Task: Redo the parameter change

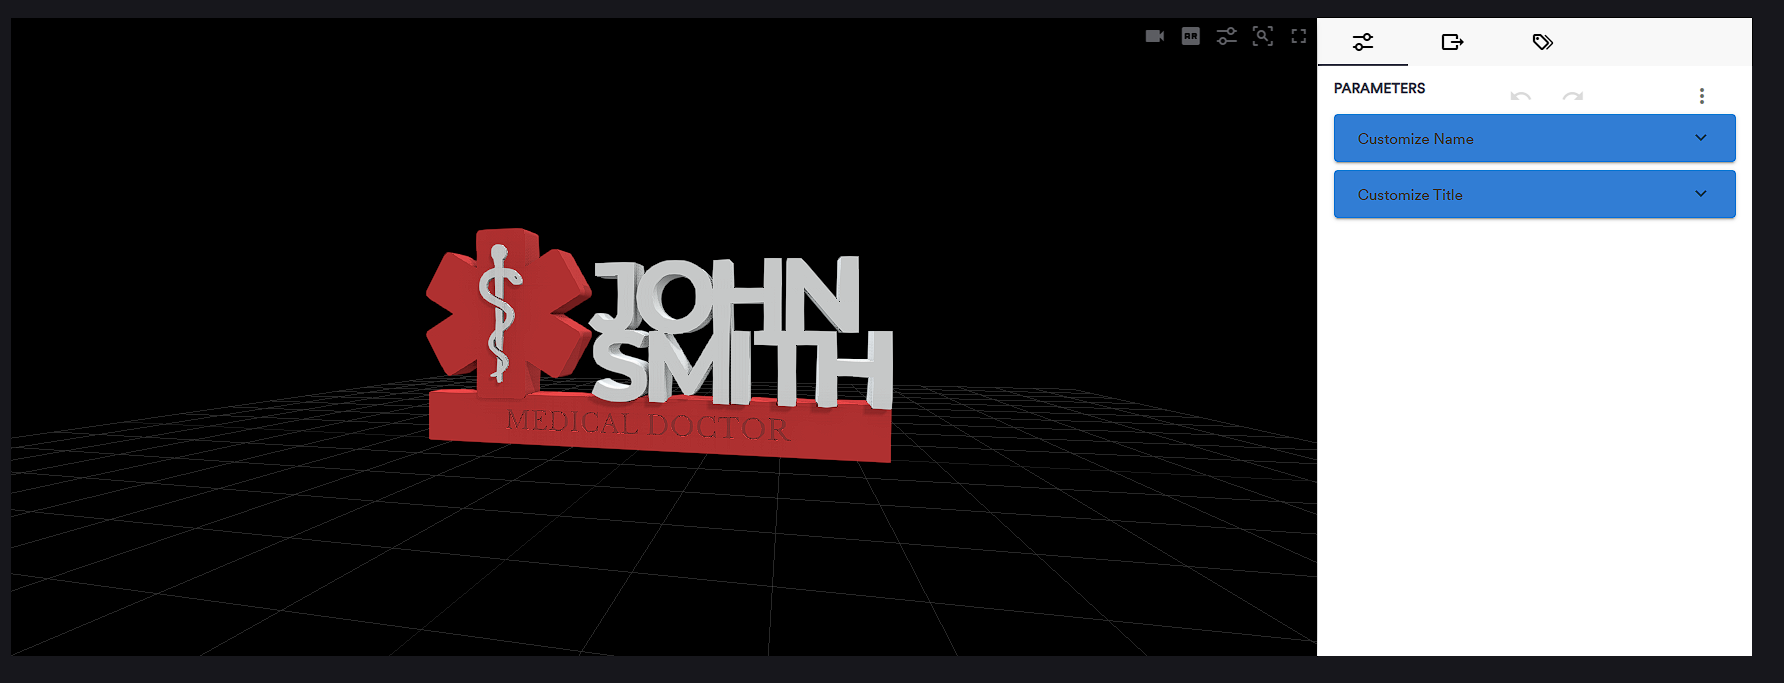Action: point(1572,96)
